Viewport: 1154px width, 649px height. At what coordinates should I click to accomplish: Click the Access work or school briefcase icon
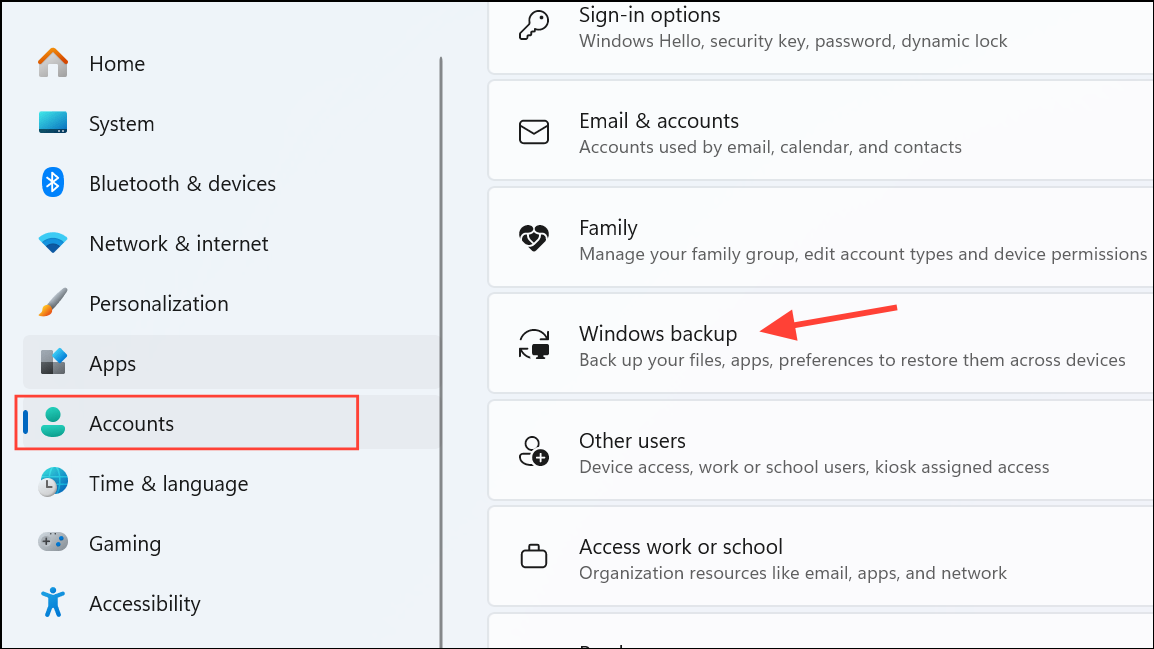534,557
